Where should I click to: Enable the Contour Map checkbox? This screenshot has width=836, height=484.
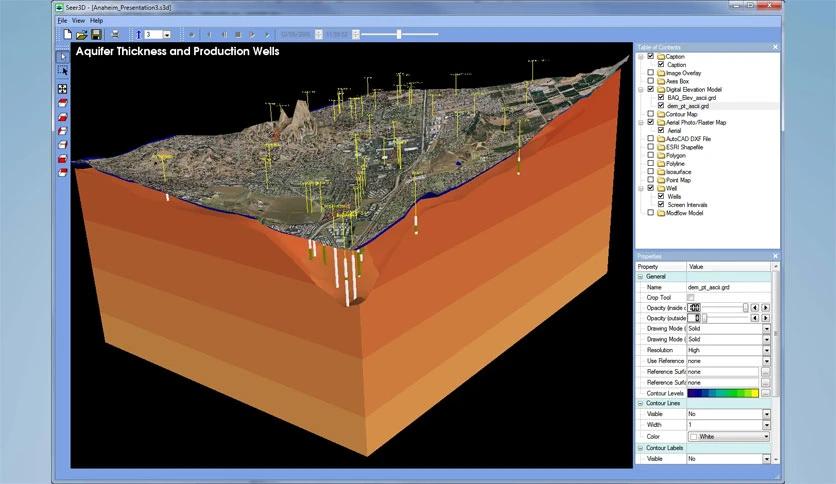pos(651,114)
